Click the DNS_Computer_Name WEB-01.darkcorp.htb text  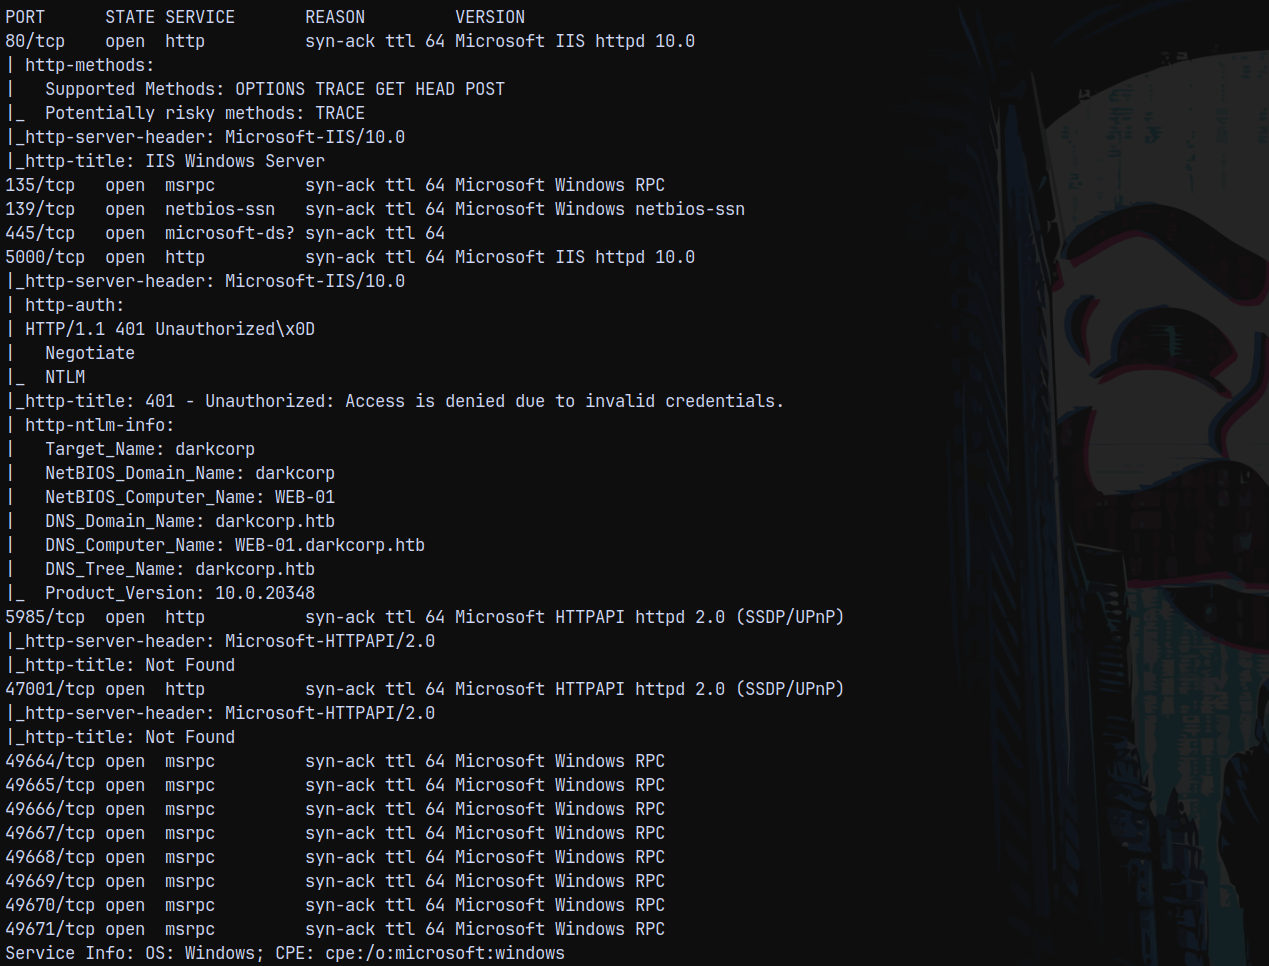click(235, 545)
